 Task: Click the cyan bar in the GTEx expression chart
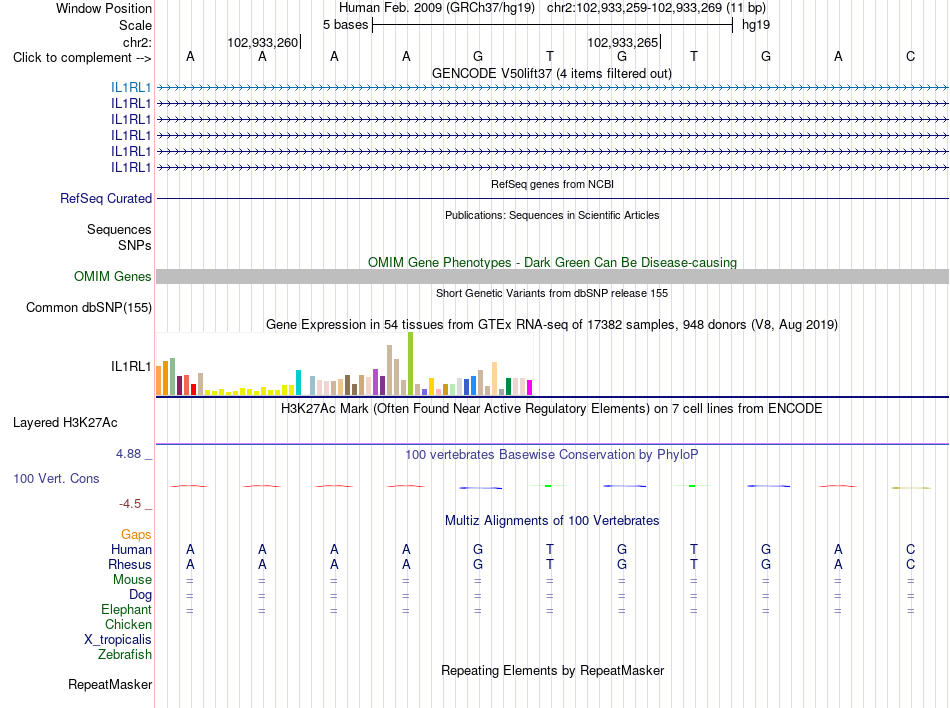[x=298, y=383]
